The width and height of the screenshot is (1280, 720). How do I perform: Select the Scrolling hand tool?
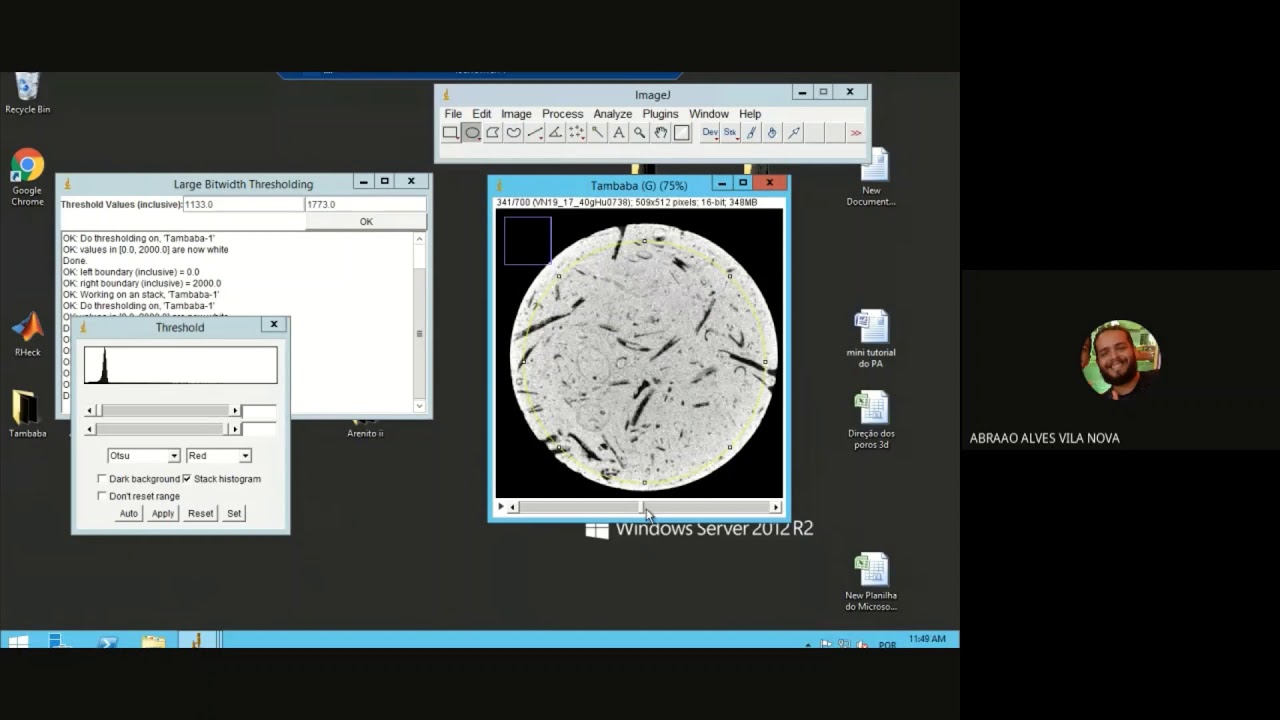coord(661,133)
